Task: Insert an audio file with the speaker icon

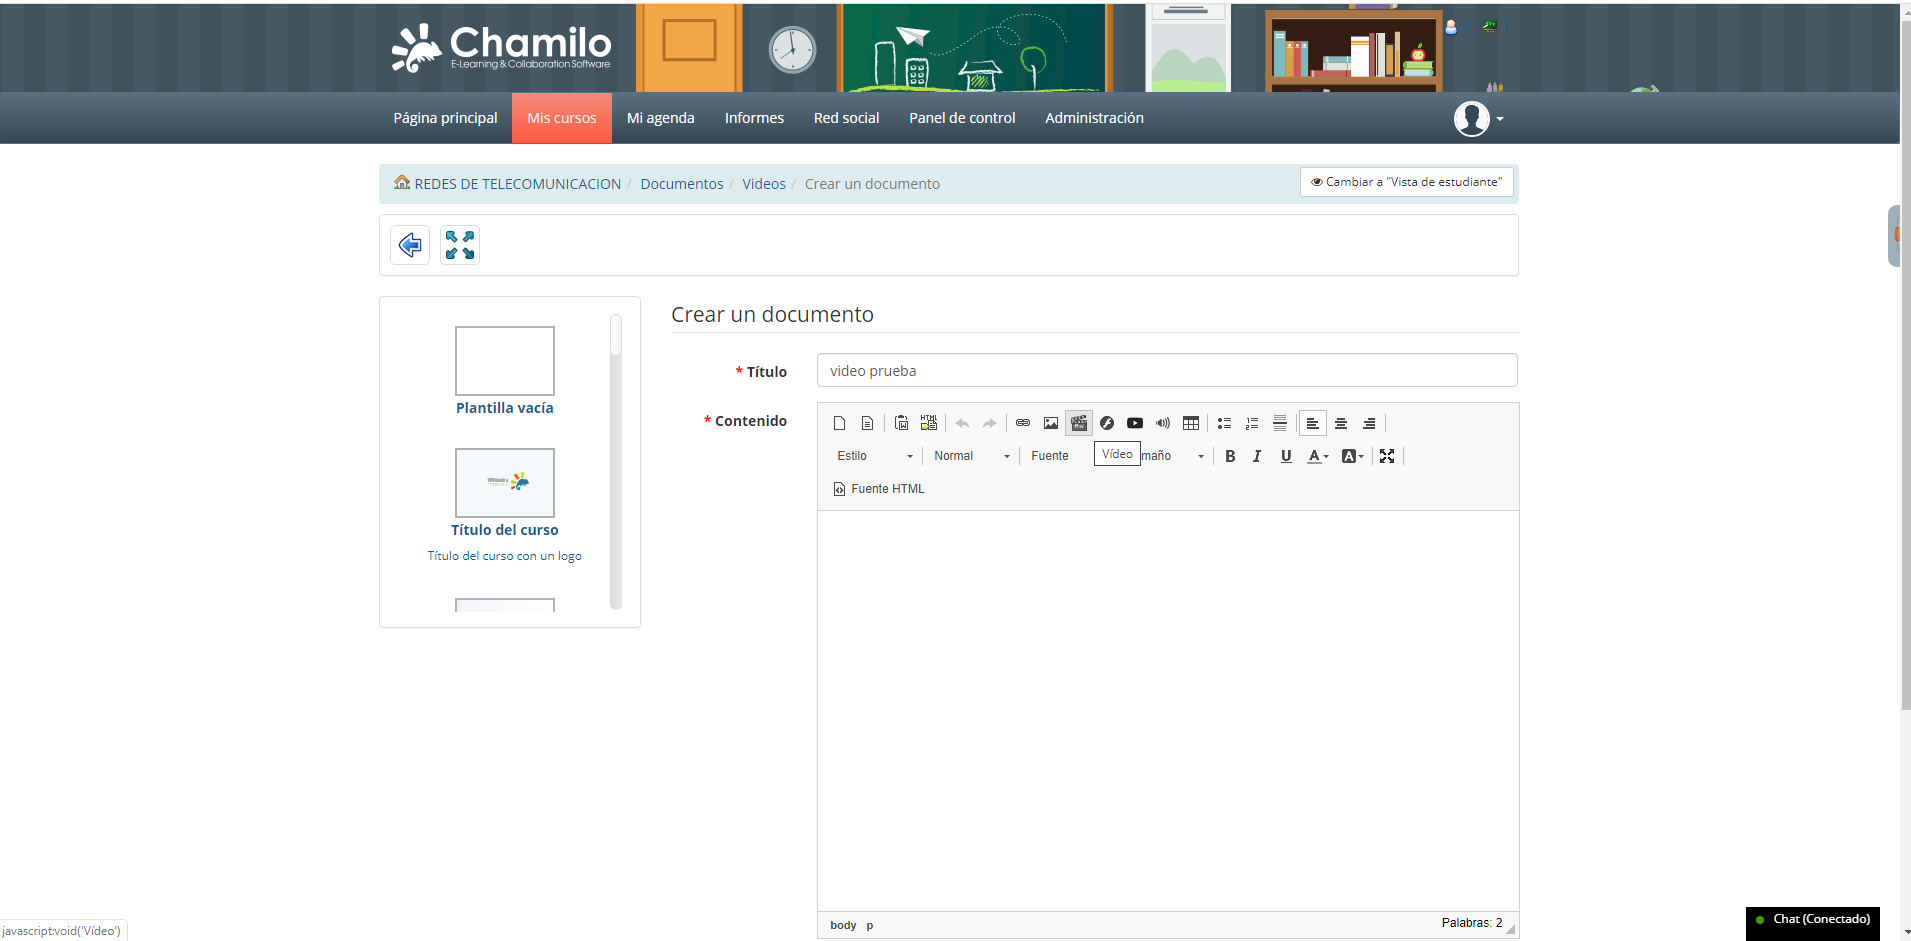Action: pyautogui.click(x=1163, y=422)
